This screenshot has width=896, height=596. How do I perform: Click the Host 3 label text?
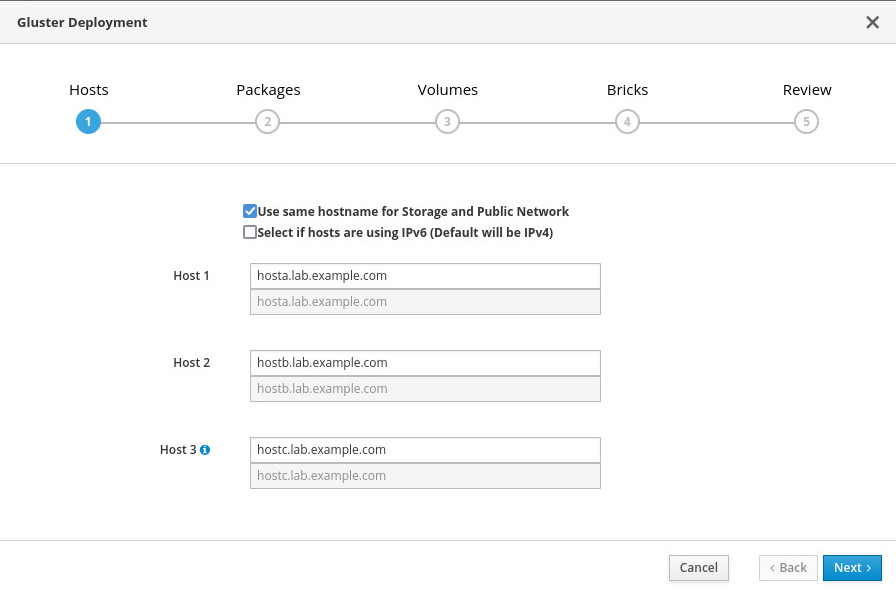coord(178,450)
